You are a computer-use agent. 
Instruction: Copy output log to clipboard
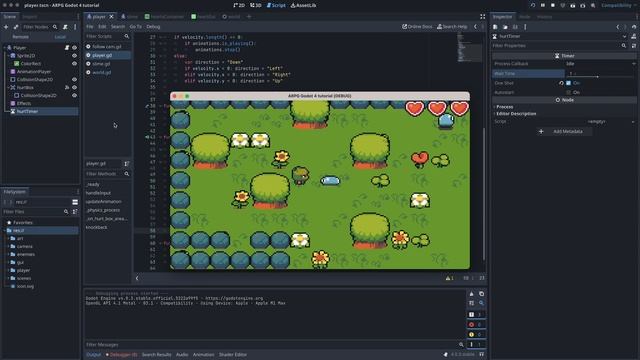(481, 294)
